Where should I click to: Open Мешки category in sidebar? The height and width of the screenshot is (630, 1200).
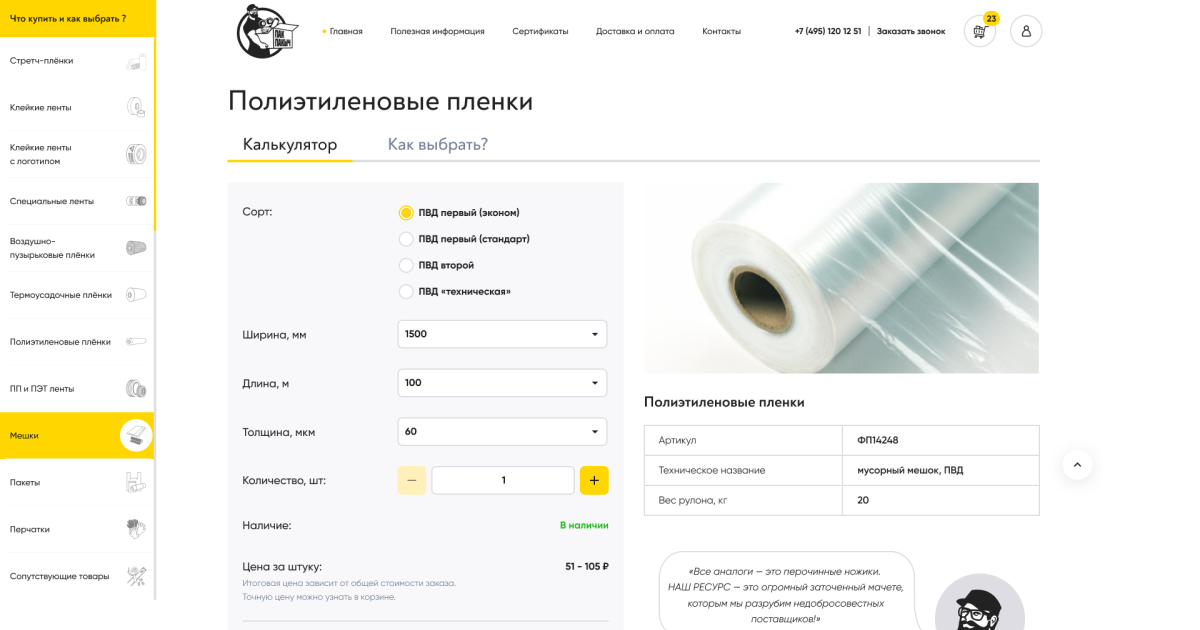(x=77, y=436)
